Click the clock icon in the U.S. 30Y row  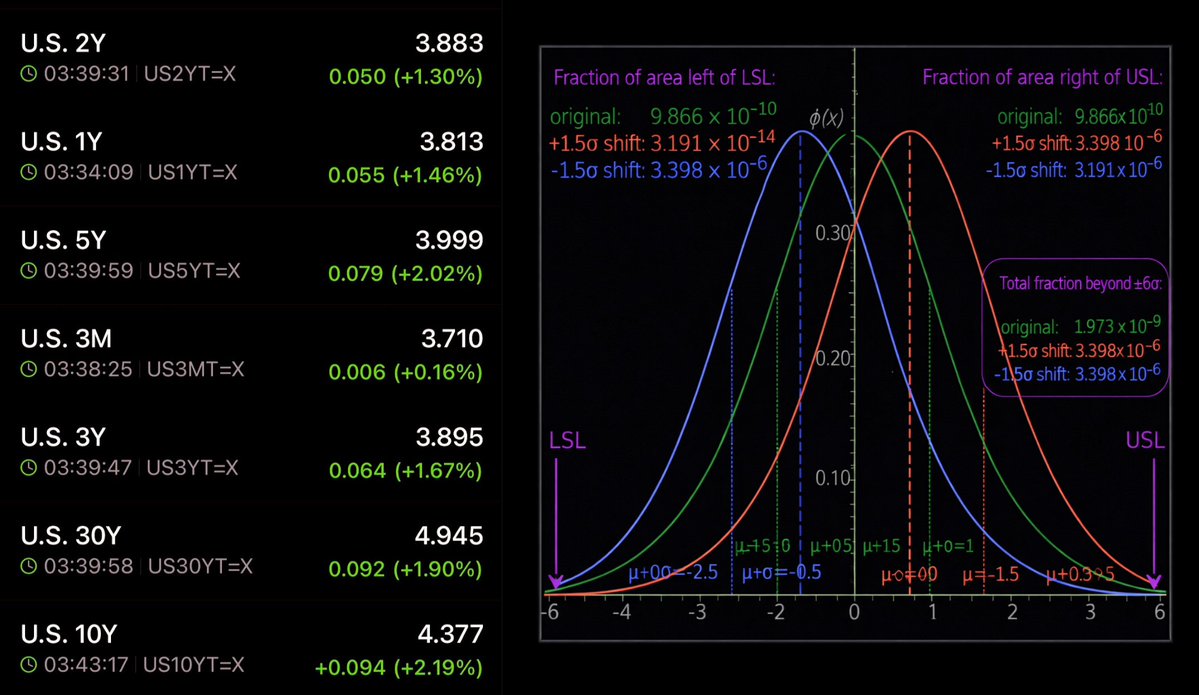28,567
